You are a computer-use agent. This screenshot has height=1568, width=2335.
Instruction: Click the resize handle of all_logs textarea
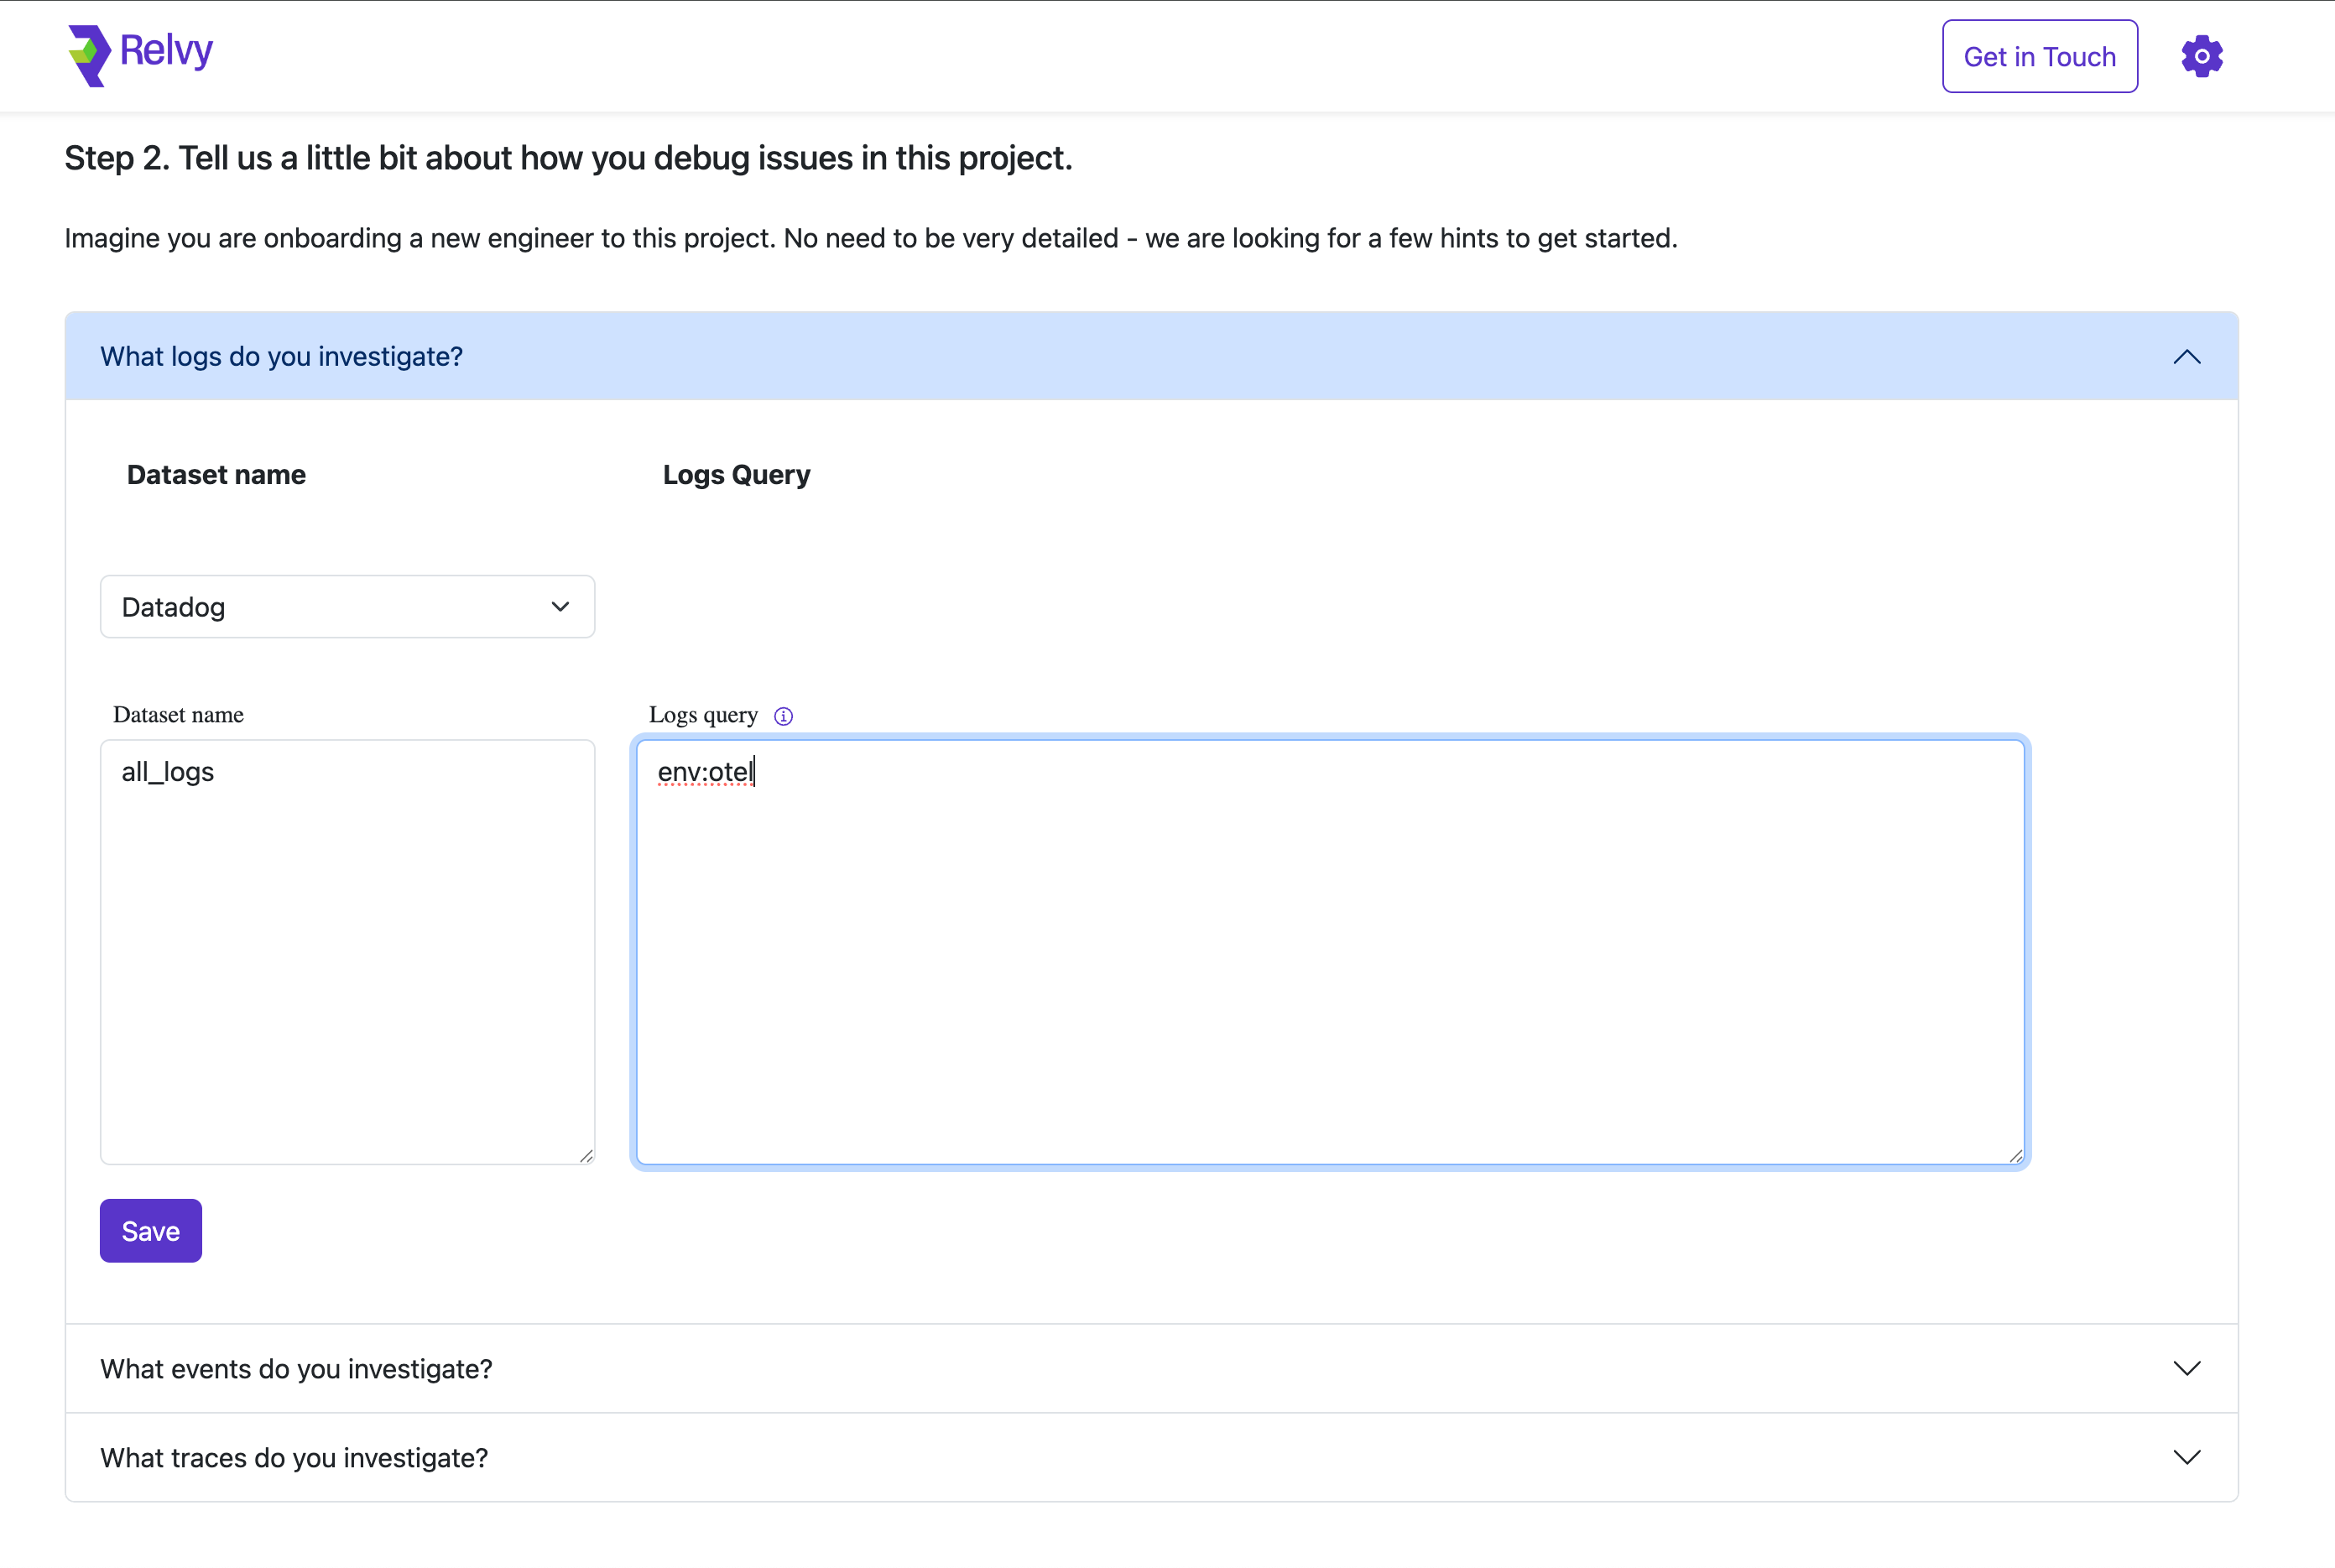pyautogui.click(x=586, y=1156)
